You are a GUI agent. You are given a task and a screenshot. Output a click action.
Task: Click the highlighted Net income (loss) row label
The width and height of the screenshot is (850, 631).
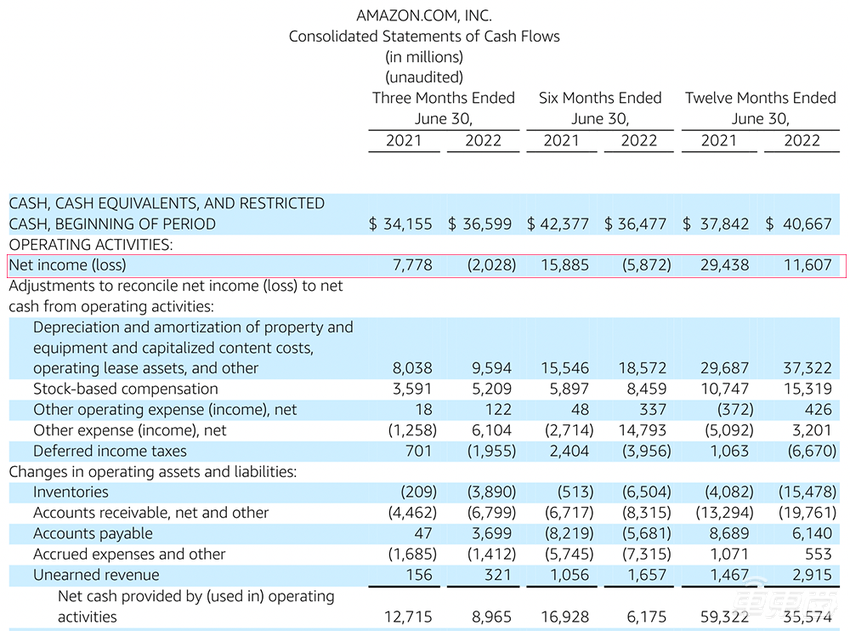tap(68, 266)
